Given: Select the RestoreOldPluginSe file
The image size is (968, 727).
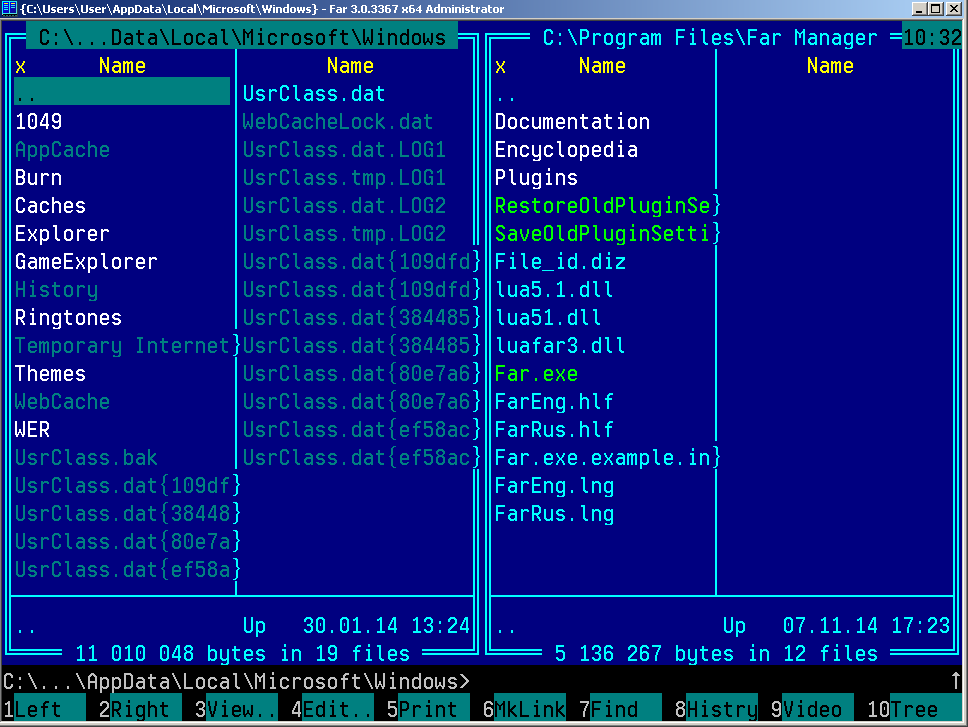Looking at the screenshot, I should coord(603,206).
